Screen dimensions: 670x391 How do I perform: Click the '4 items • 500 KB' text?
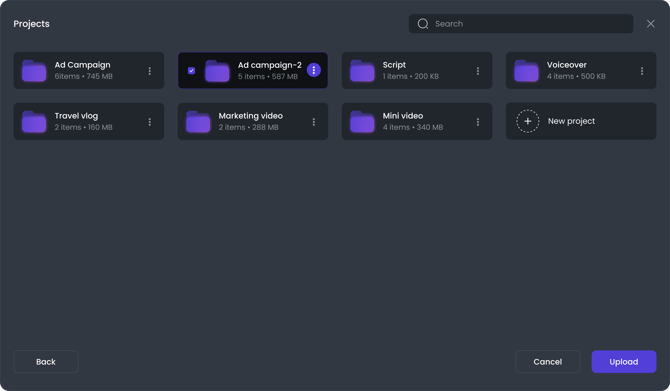pyautogui.click(x=576, y=76)
